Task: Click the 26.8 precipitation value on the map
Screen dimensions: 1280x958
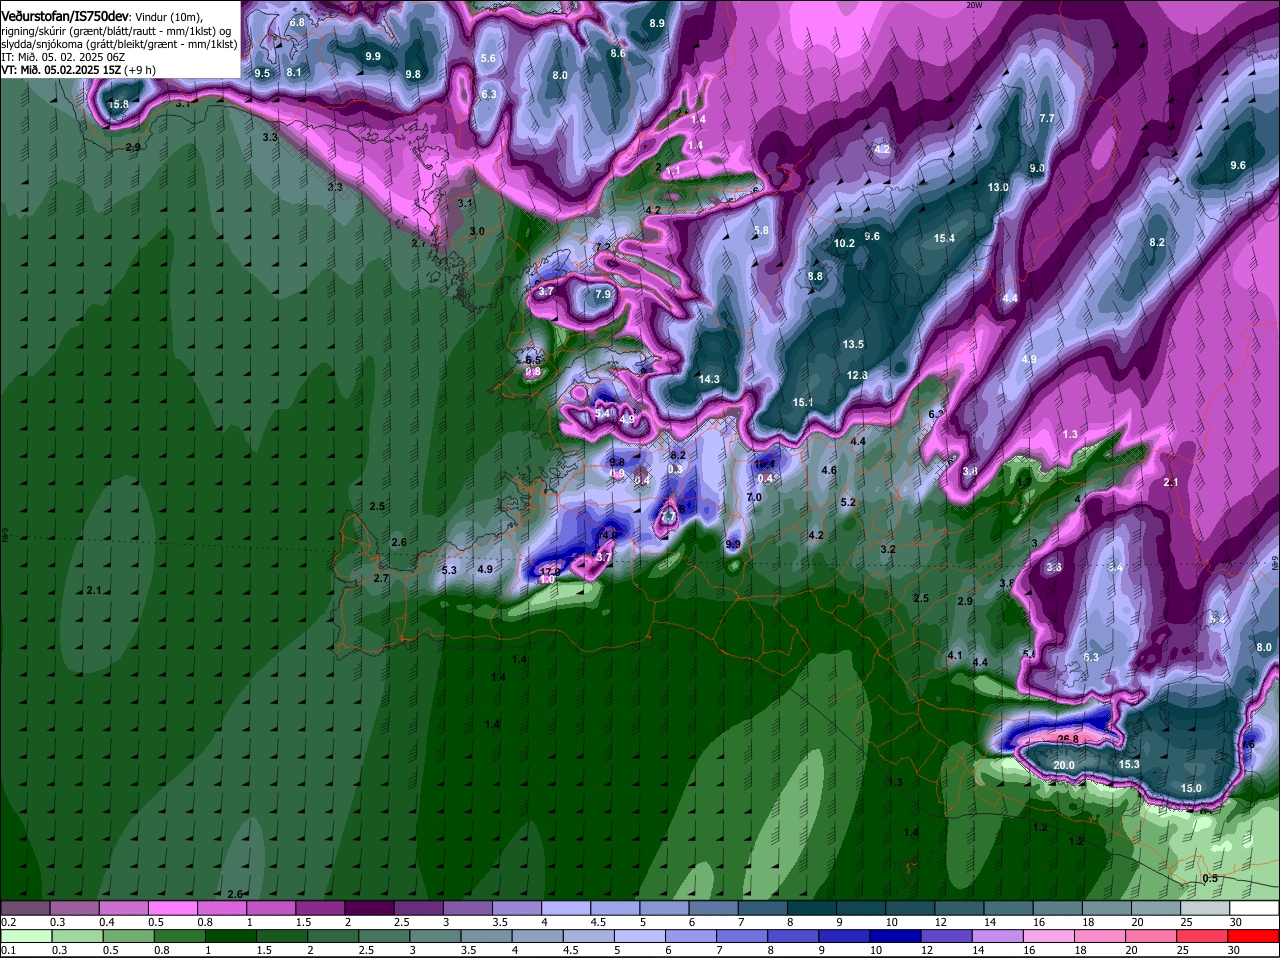Action: 1068,739
